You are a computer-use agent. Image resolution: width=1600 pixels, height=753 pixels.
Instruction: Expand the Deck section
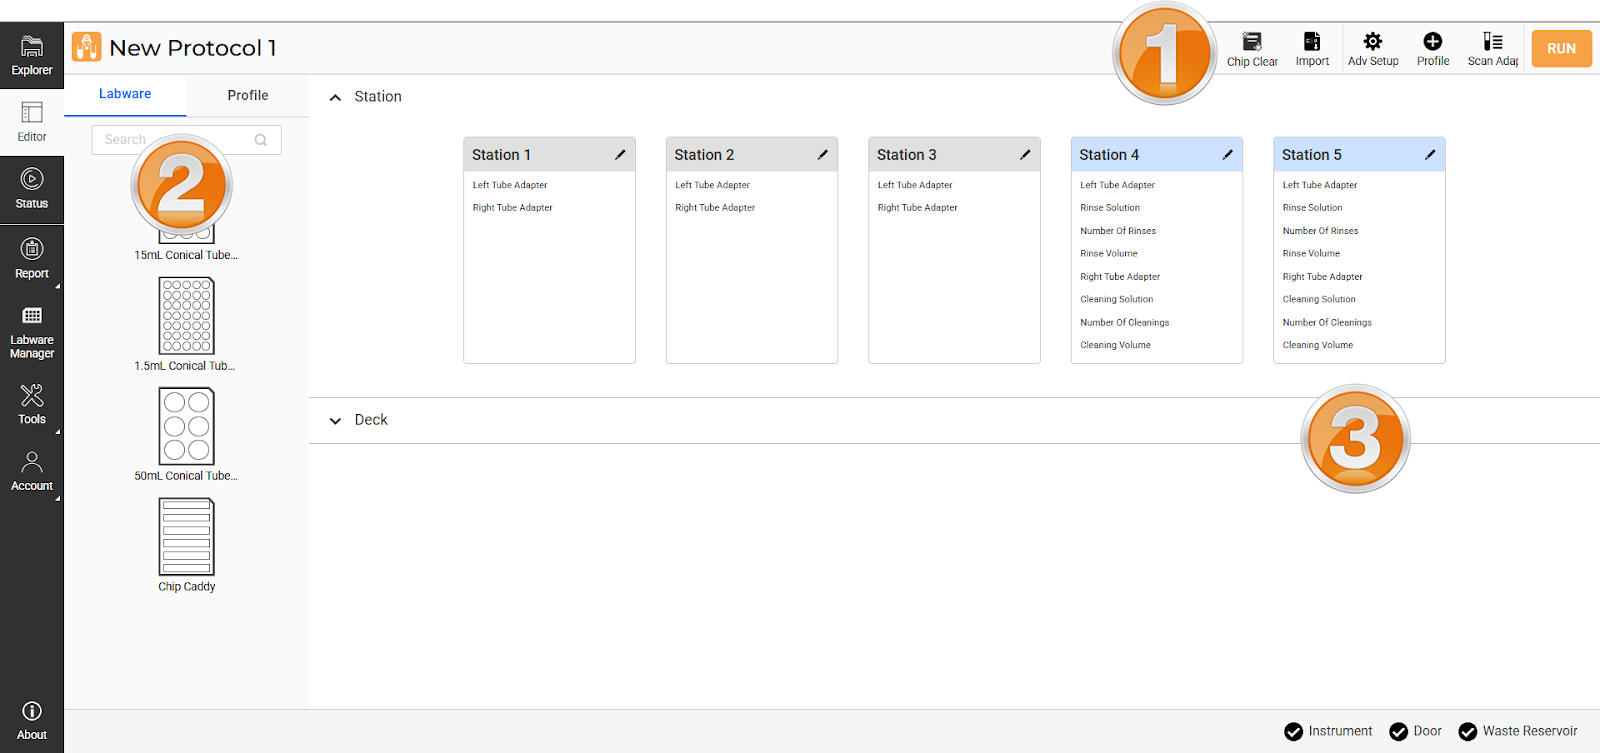click(x=336, y=421)
